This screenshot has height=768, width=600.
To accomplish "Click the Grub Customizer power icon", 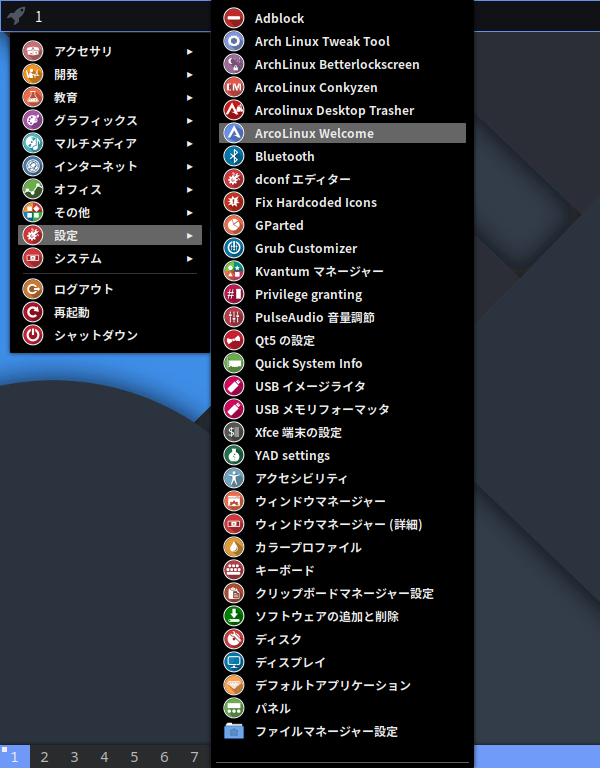I will pyautogui.click(x=234, y=248).
